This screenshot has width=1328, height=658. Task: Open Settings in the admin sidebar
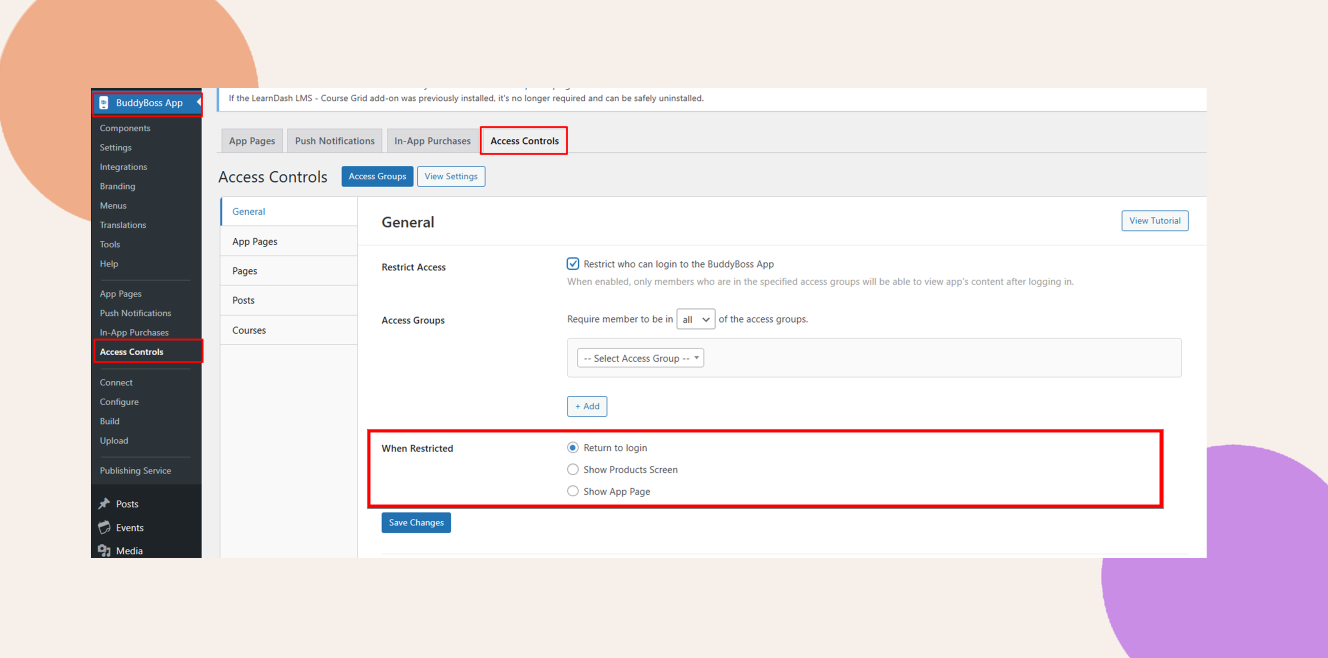point(116,148)
